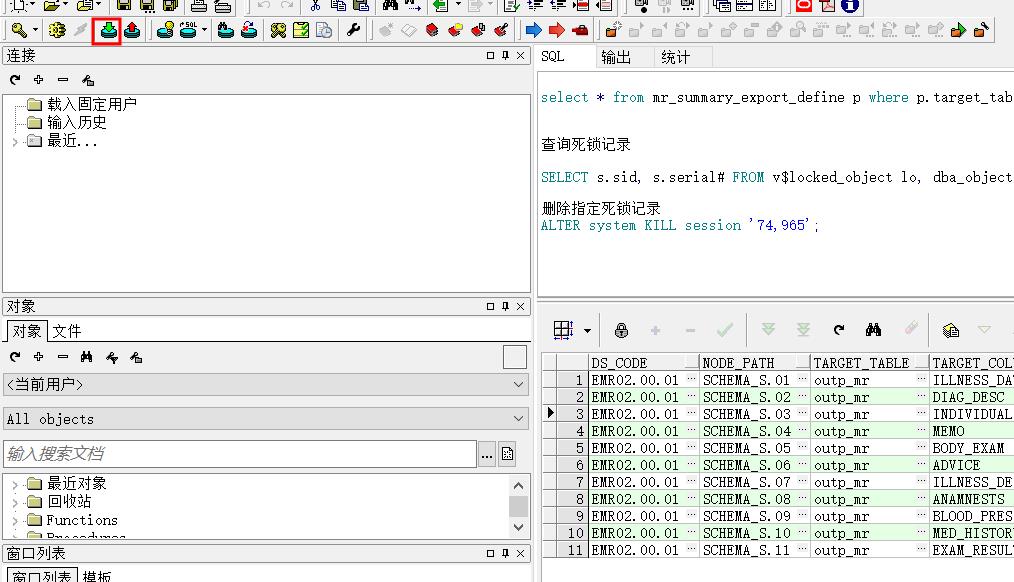Click the red right-arrow toolbar icon

tap(556, 30)
